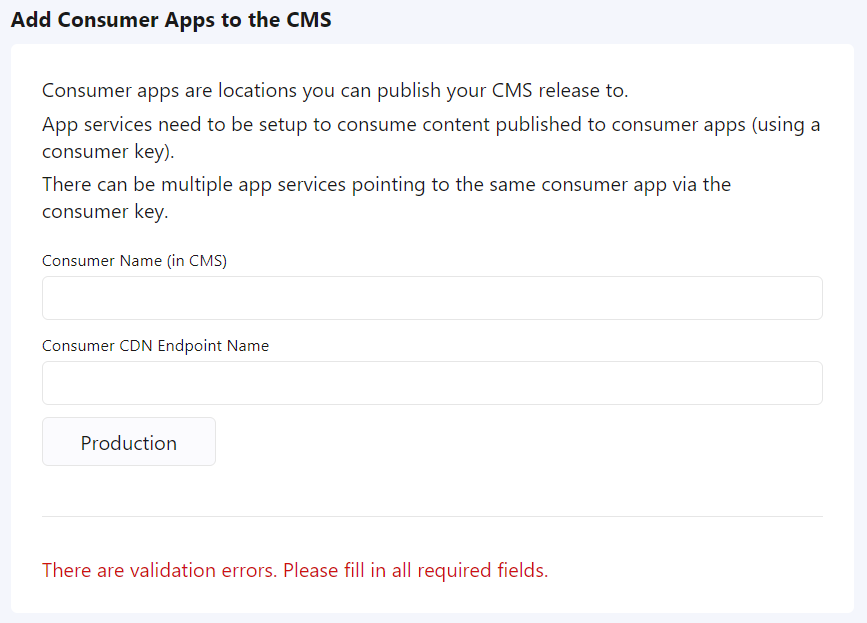Click the words "Please fill in all required fields"
The width and height of the screenshot is (867, 623).
pyautogui.click(x=415, y=571)
